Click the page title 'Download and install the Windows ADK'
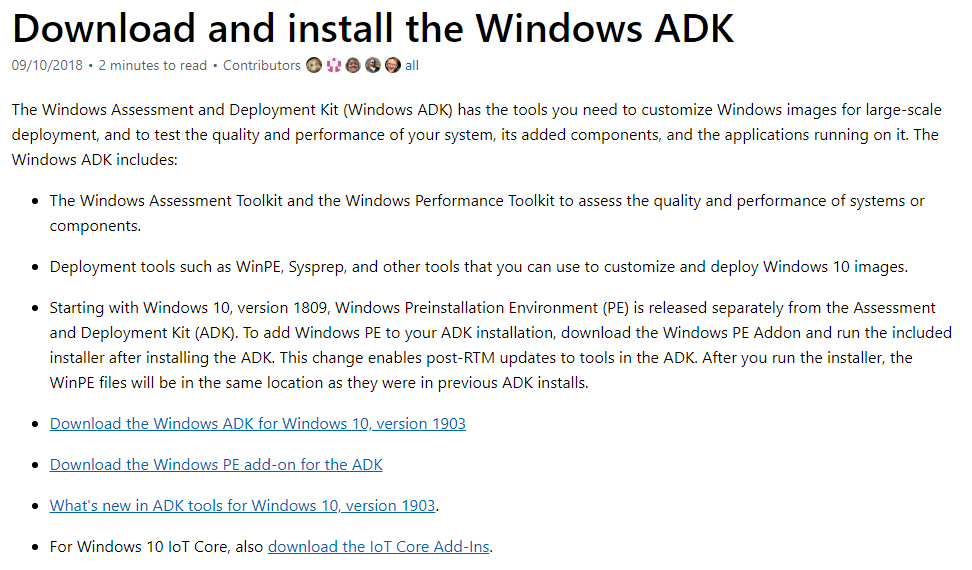The image size is (972, 570). pyautogui.click(x=373, y=28)
